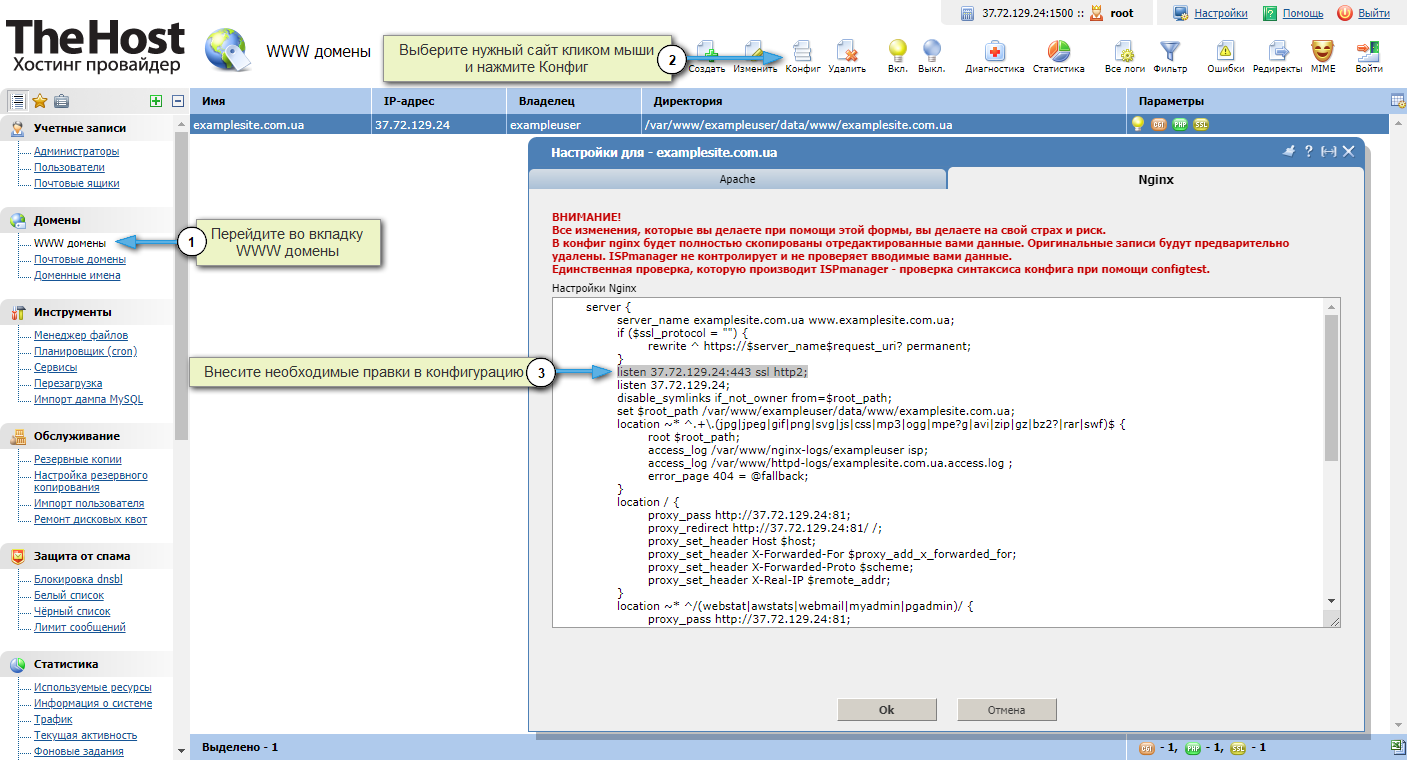Open MIME types toolbar icon

point(1322,56)
